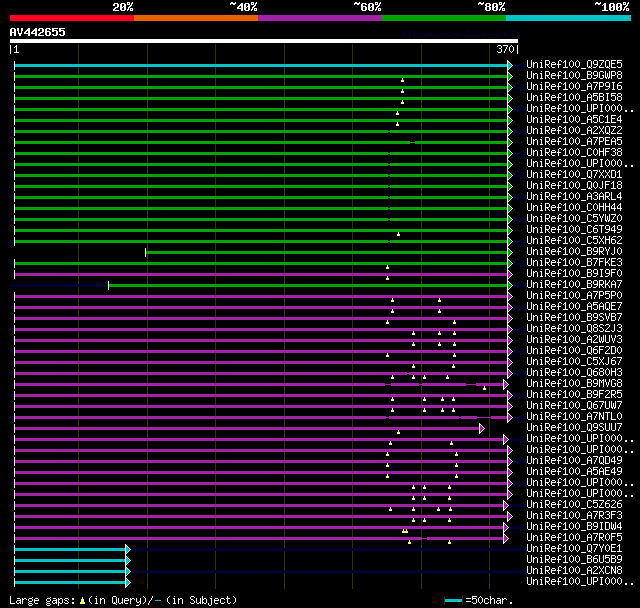
Task: Click the Large gaps legend text
Action: (x=42, y=600)
